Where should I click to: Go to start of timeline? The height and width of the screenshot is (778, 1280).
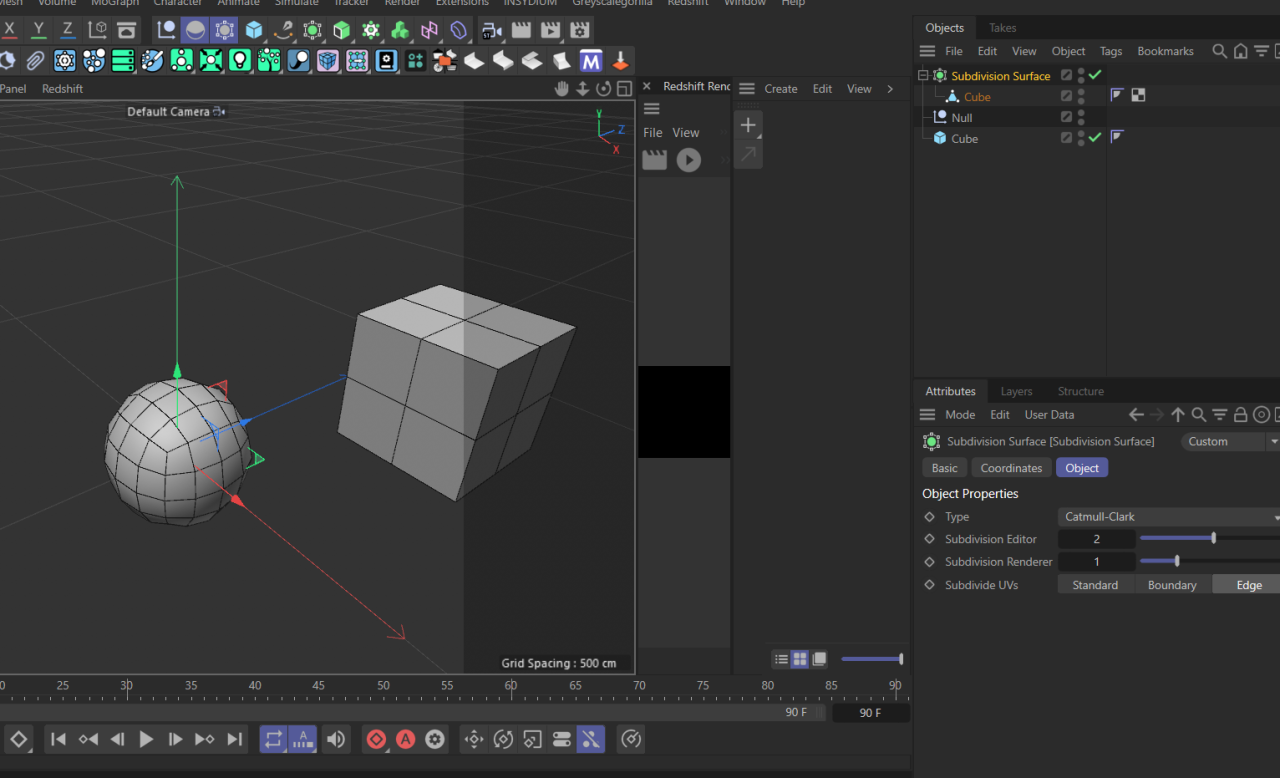[58, 739]
